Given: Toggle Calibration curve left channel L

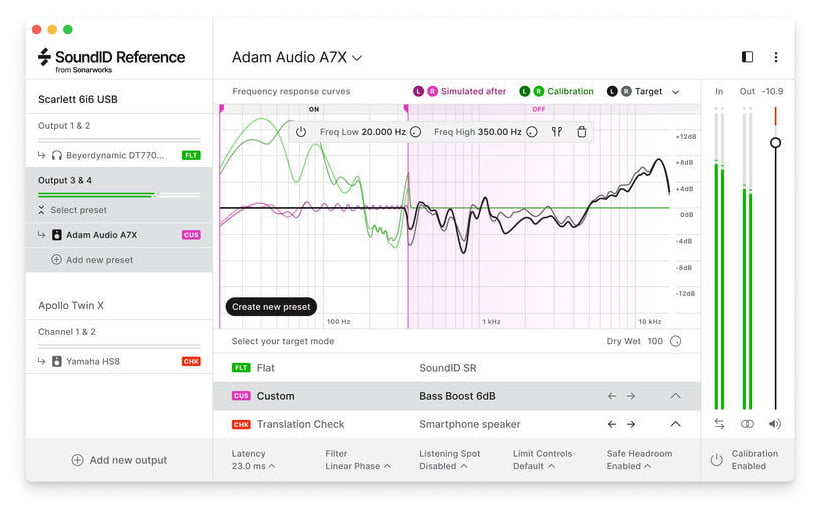Looking at the screenshot, I should tap(525, 91).
